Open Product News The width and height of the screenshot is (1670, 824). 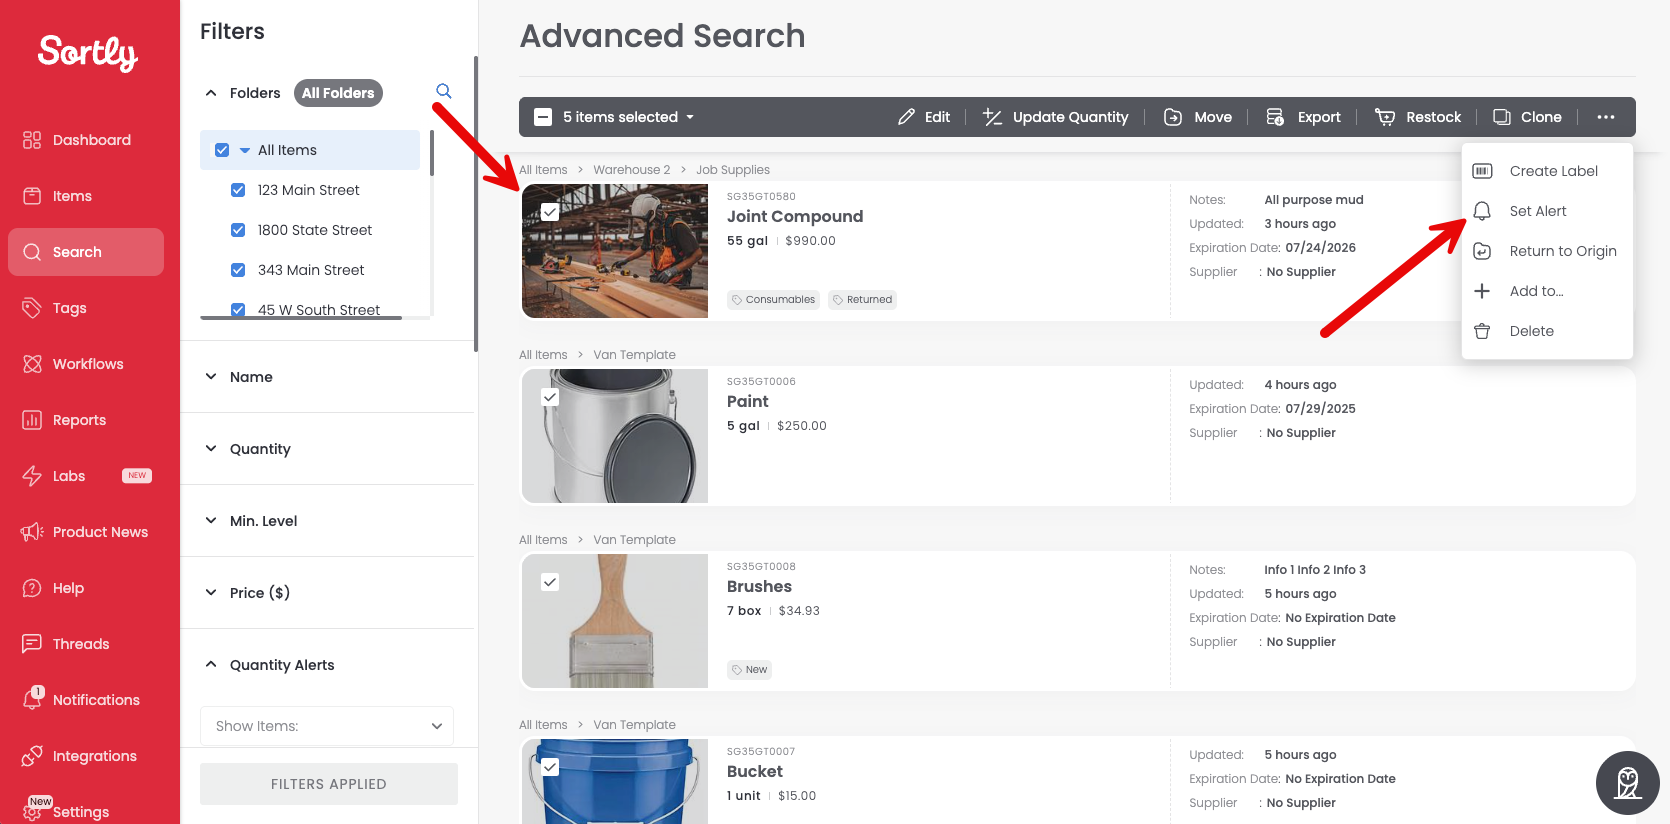pos(86,532)
